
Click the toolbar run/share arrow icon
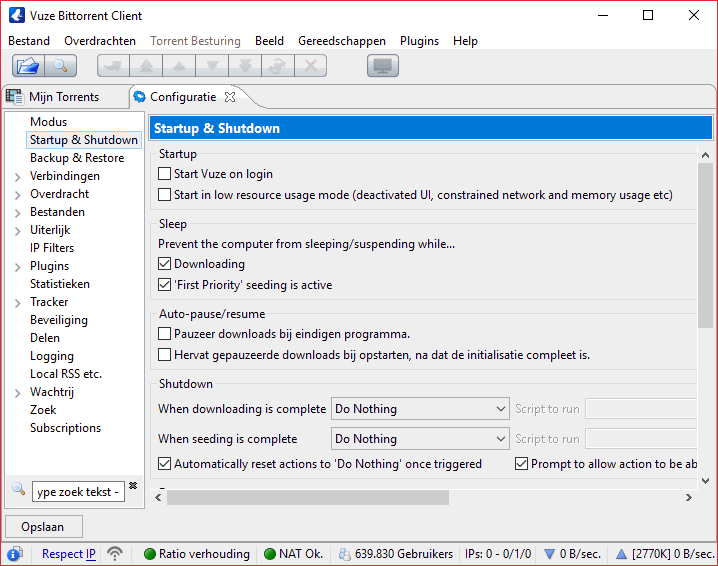114,66
